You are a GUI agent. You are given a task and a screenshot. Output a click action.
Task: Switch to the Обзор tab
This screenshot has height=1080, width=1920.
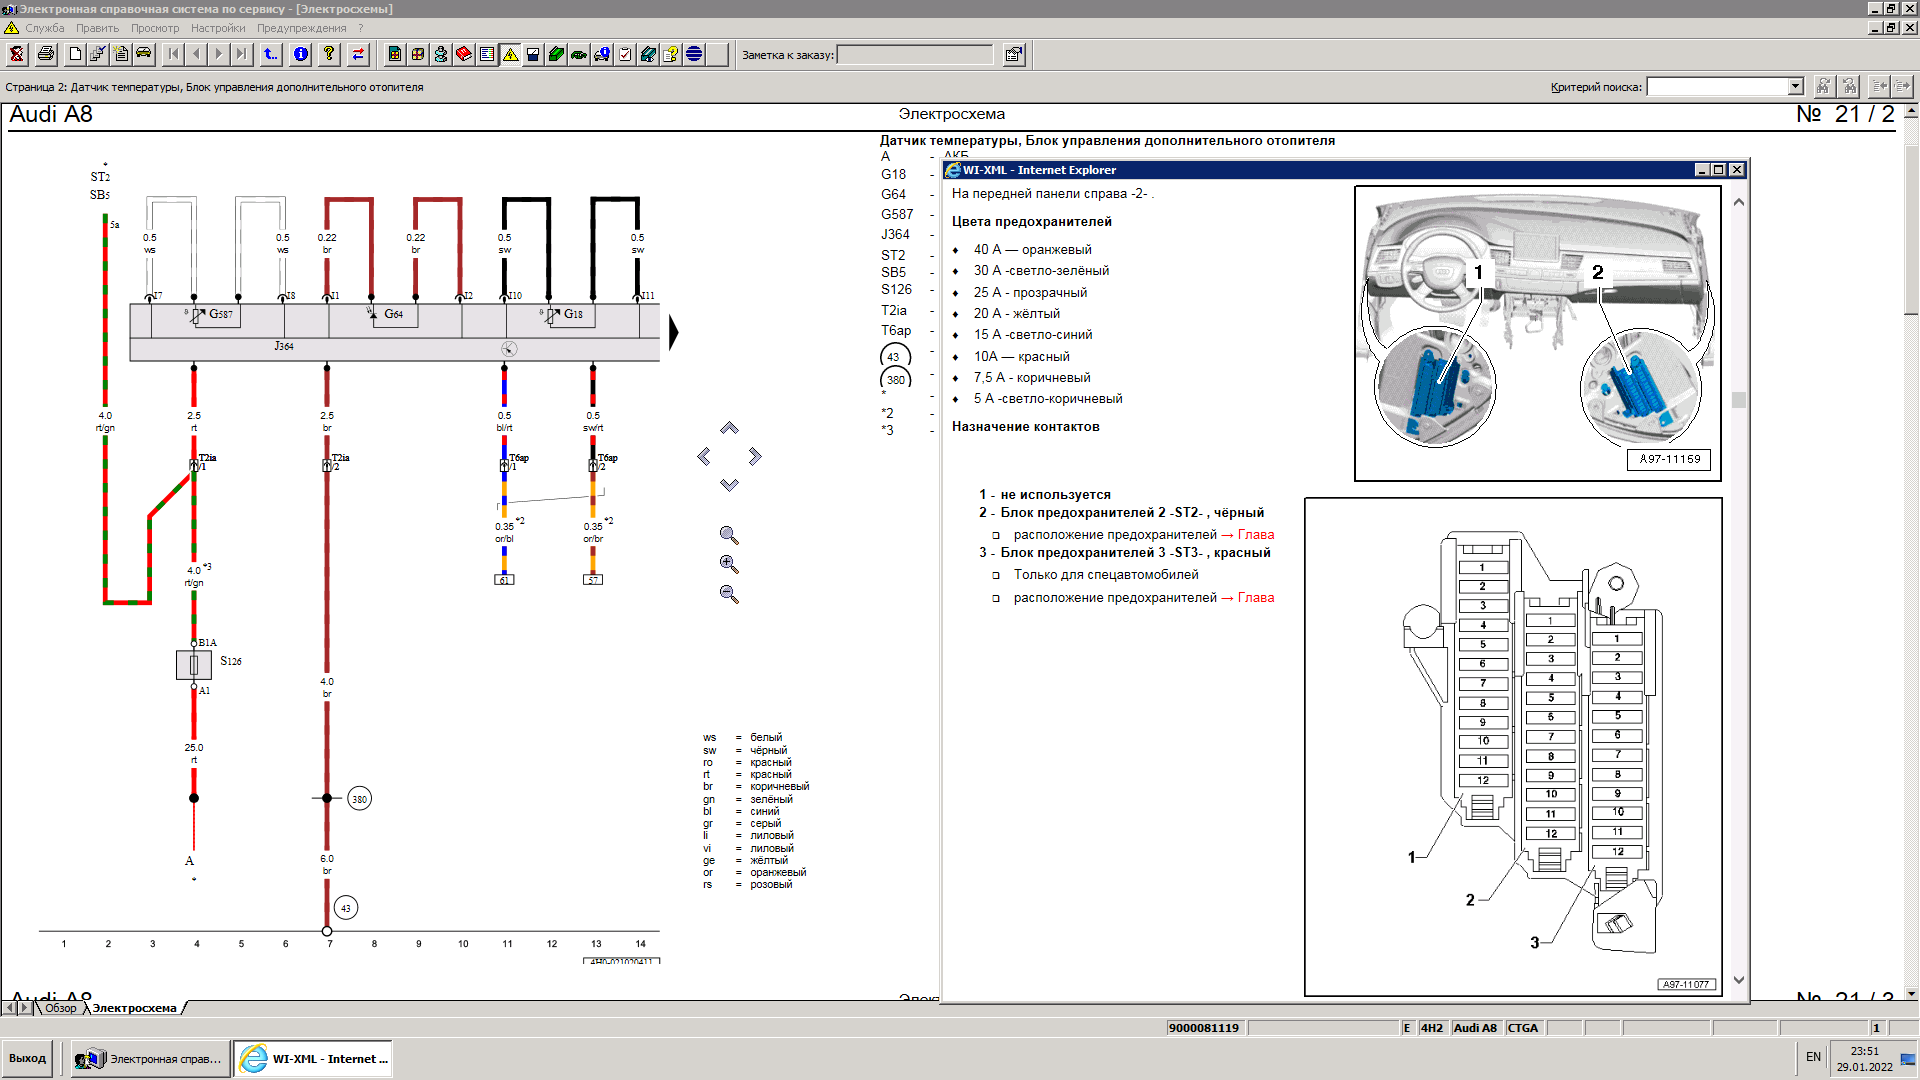(60, 1008)
